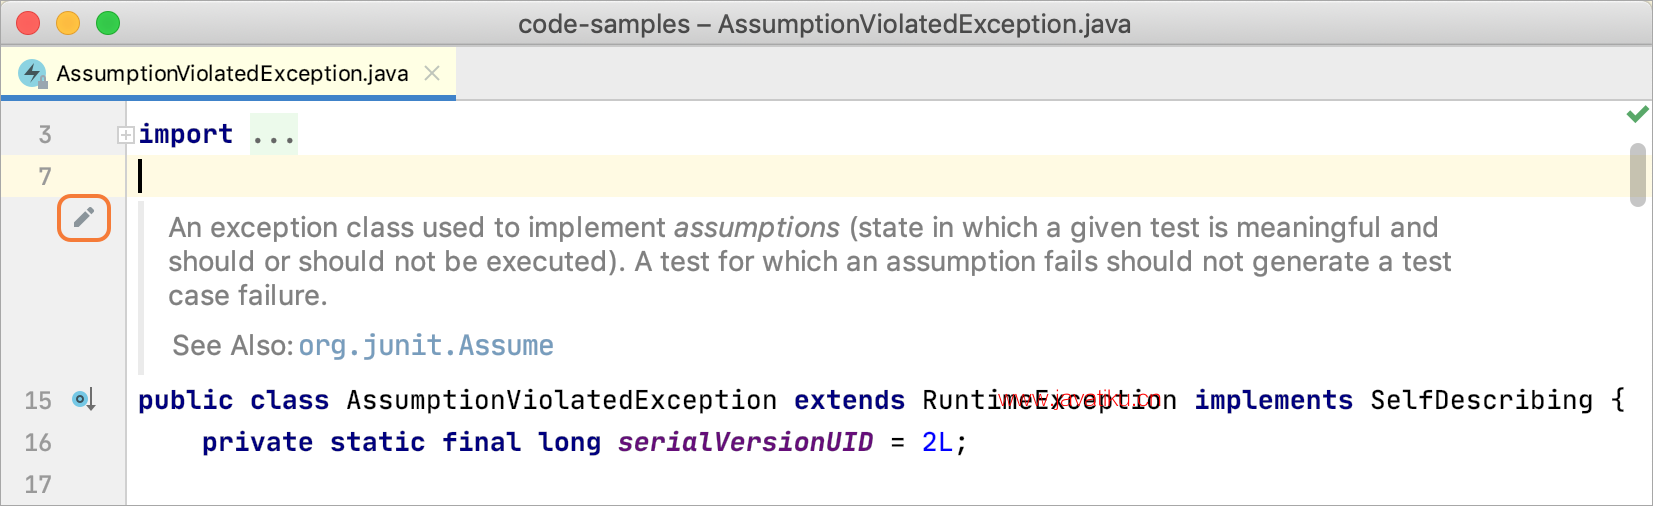Viewport: 1653px width, 506px height.
Task: Unfold the collapsed import ellipsis region
Action: coord(273,135)
